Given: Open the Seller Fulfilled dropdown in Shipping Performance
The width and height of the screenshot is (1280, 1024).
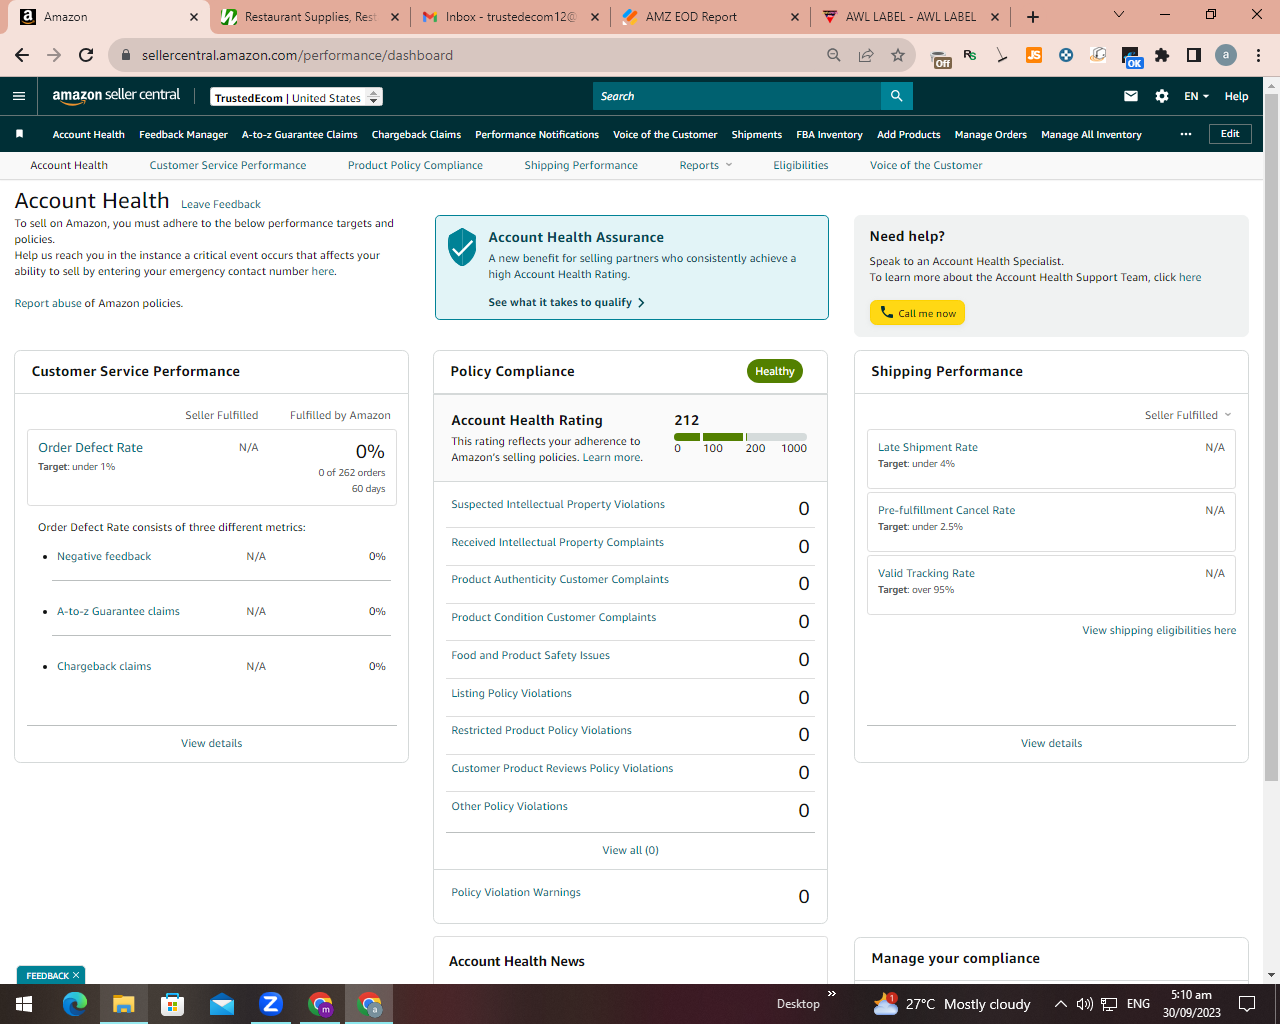Looking at the screenshot, I should [x=1188, y=415].
